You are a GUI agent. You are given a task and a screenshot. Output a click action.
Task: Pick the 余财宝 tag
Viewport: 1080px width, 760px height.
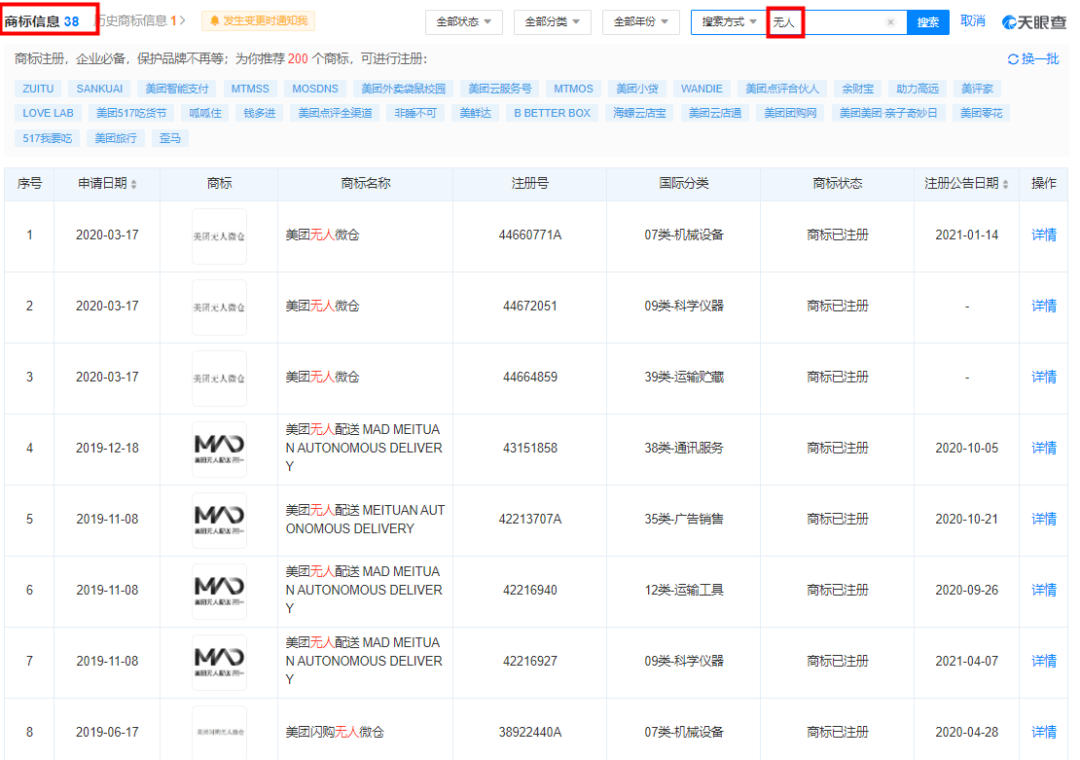pyautogui.click(x=858, y=89)
